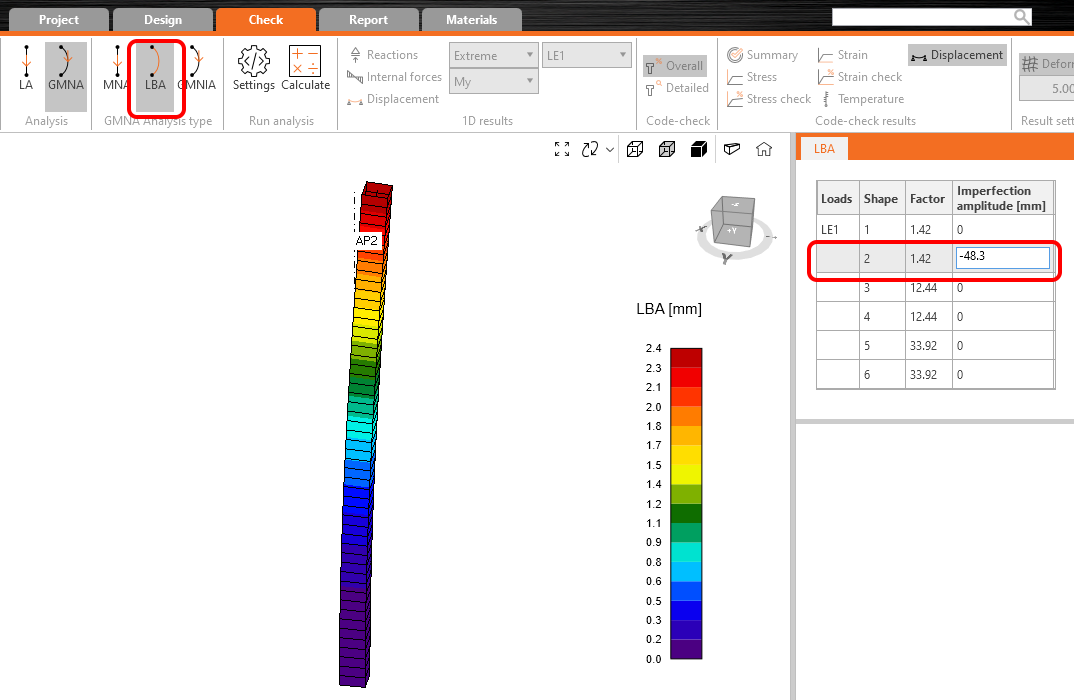Open the rotate view dropdown arrow
This screenshot has width=1074, height=700.
pyautogui.click(x=610, y=150)
